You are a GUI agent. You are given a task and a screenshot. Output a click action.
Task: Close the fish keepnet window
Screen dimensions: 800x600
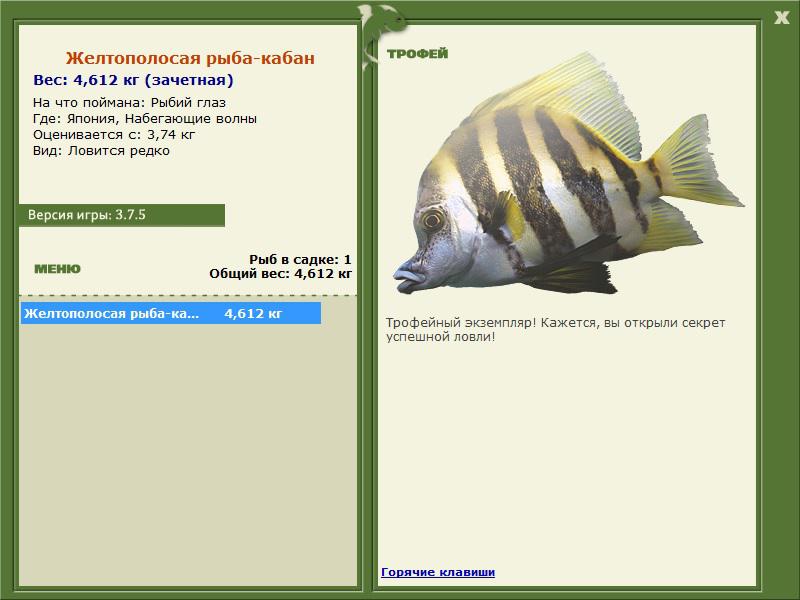click(x=781, y=18)
